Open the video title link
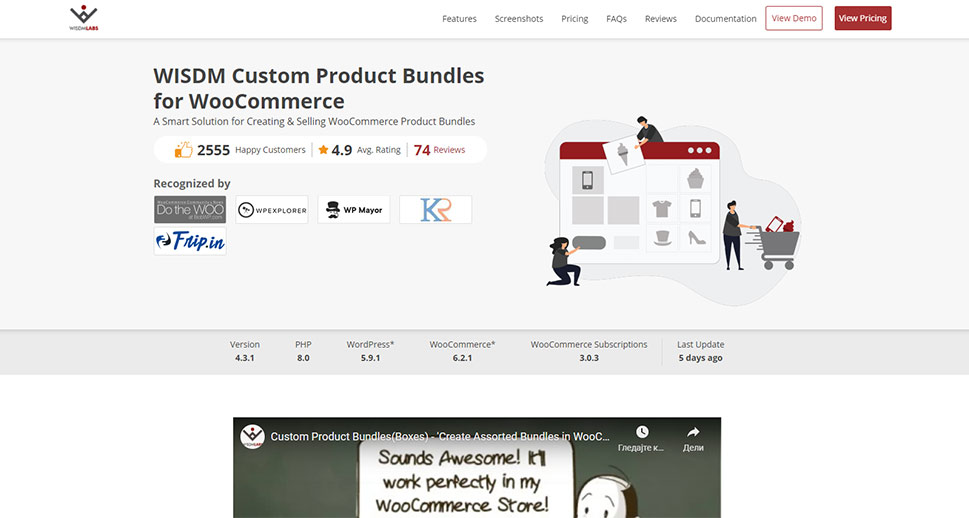Viewport: 969px width, 518px height. click(x=440, y=436)
